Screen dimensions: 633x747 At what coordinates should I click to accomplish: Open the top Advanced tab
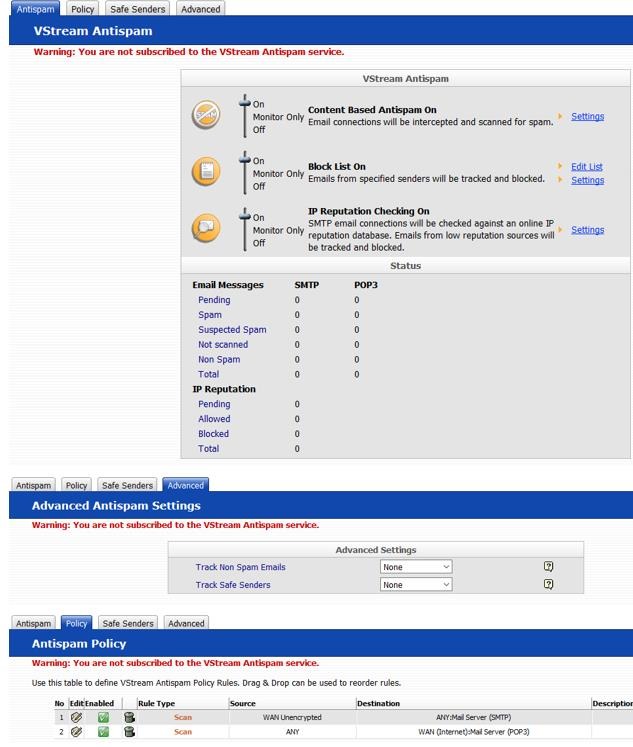pyautogui.click(x=201, y=9)
